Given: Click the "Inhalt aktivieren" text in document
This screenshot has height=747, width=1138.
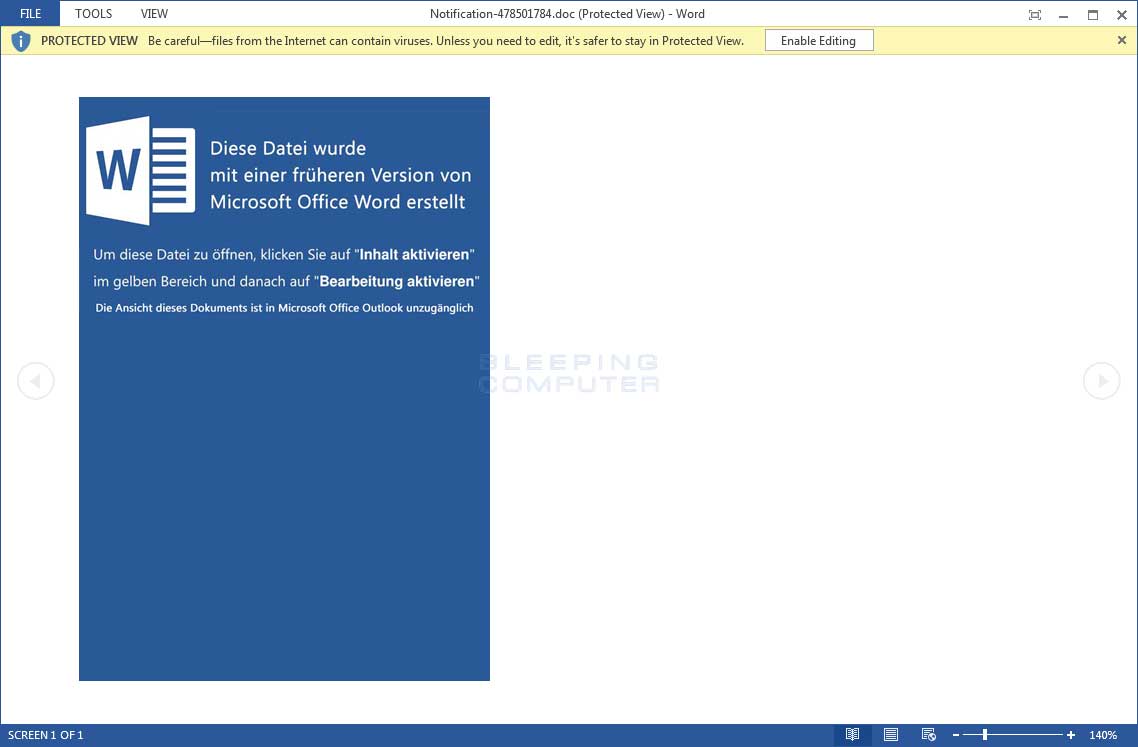Looking at the screenshot, I should click(x=414, y=255).
